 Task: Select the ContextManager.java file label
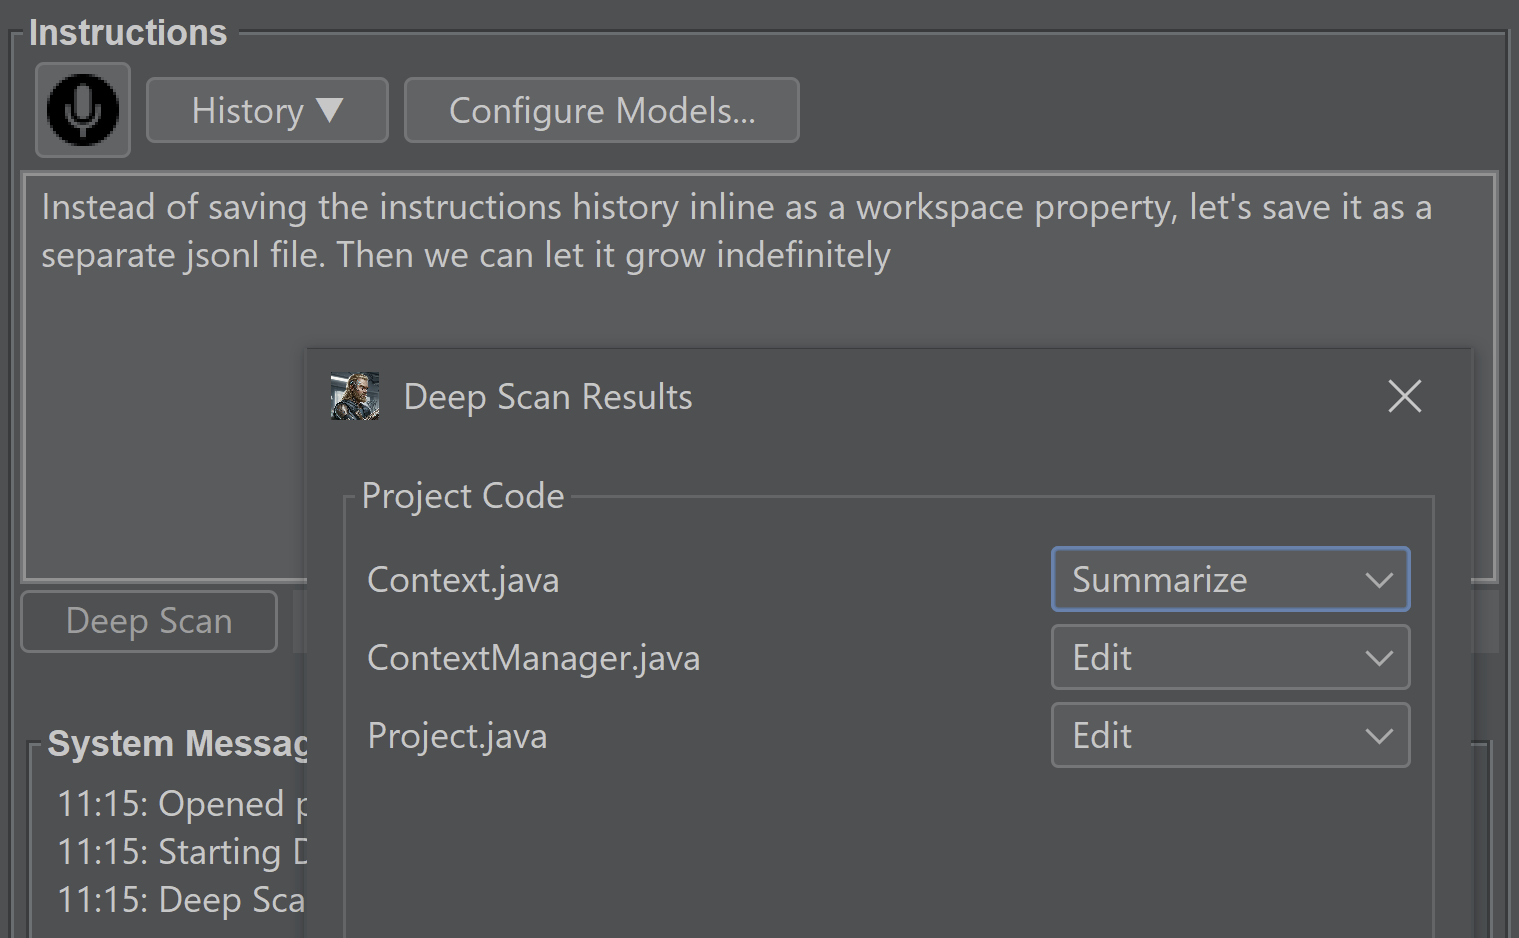point(533,658)
